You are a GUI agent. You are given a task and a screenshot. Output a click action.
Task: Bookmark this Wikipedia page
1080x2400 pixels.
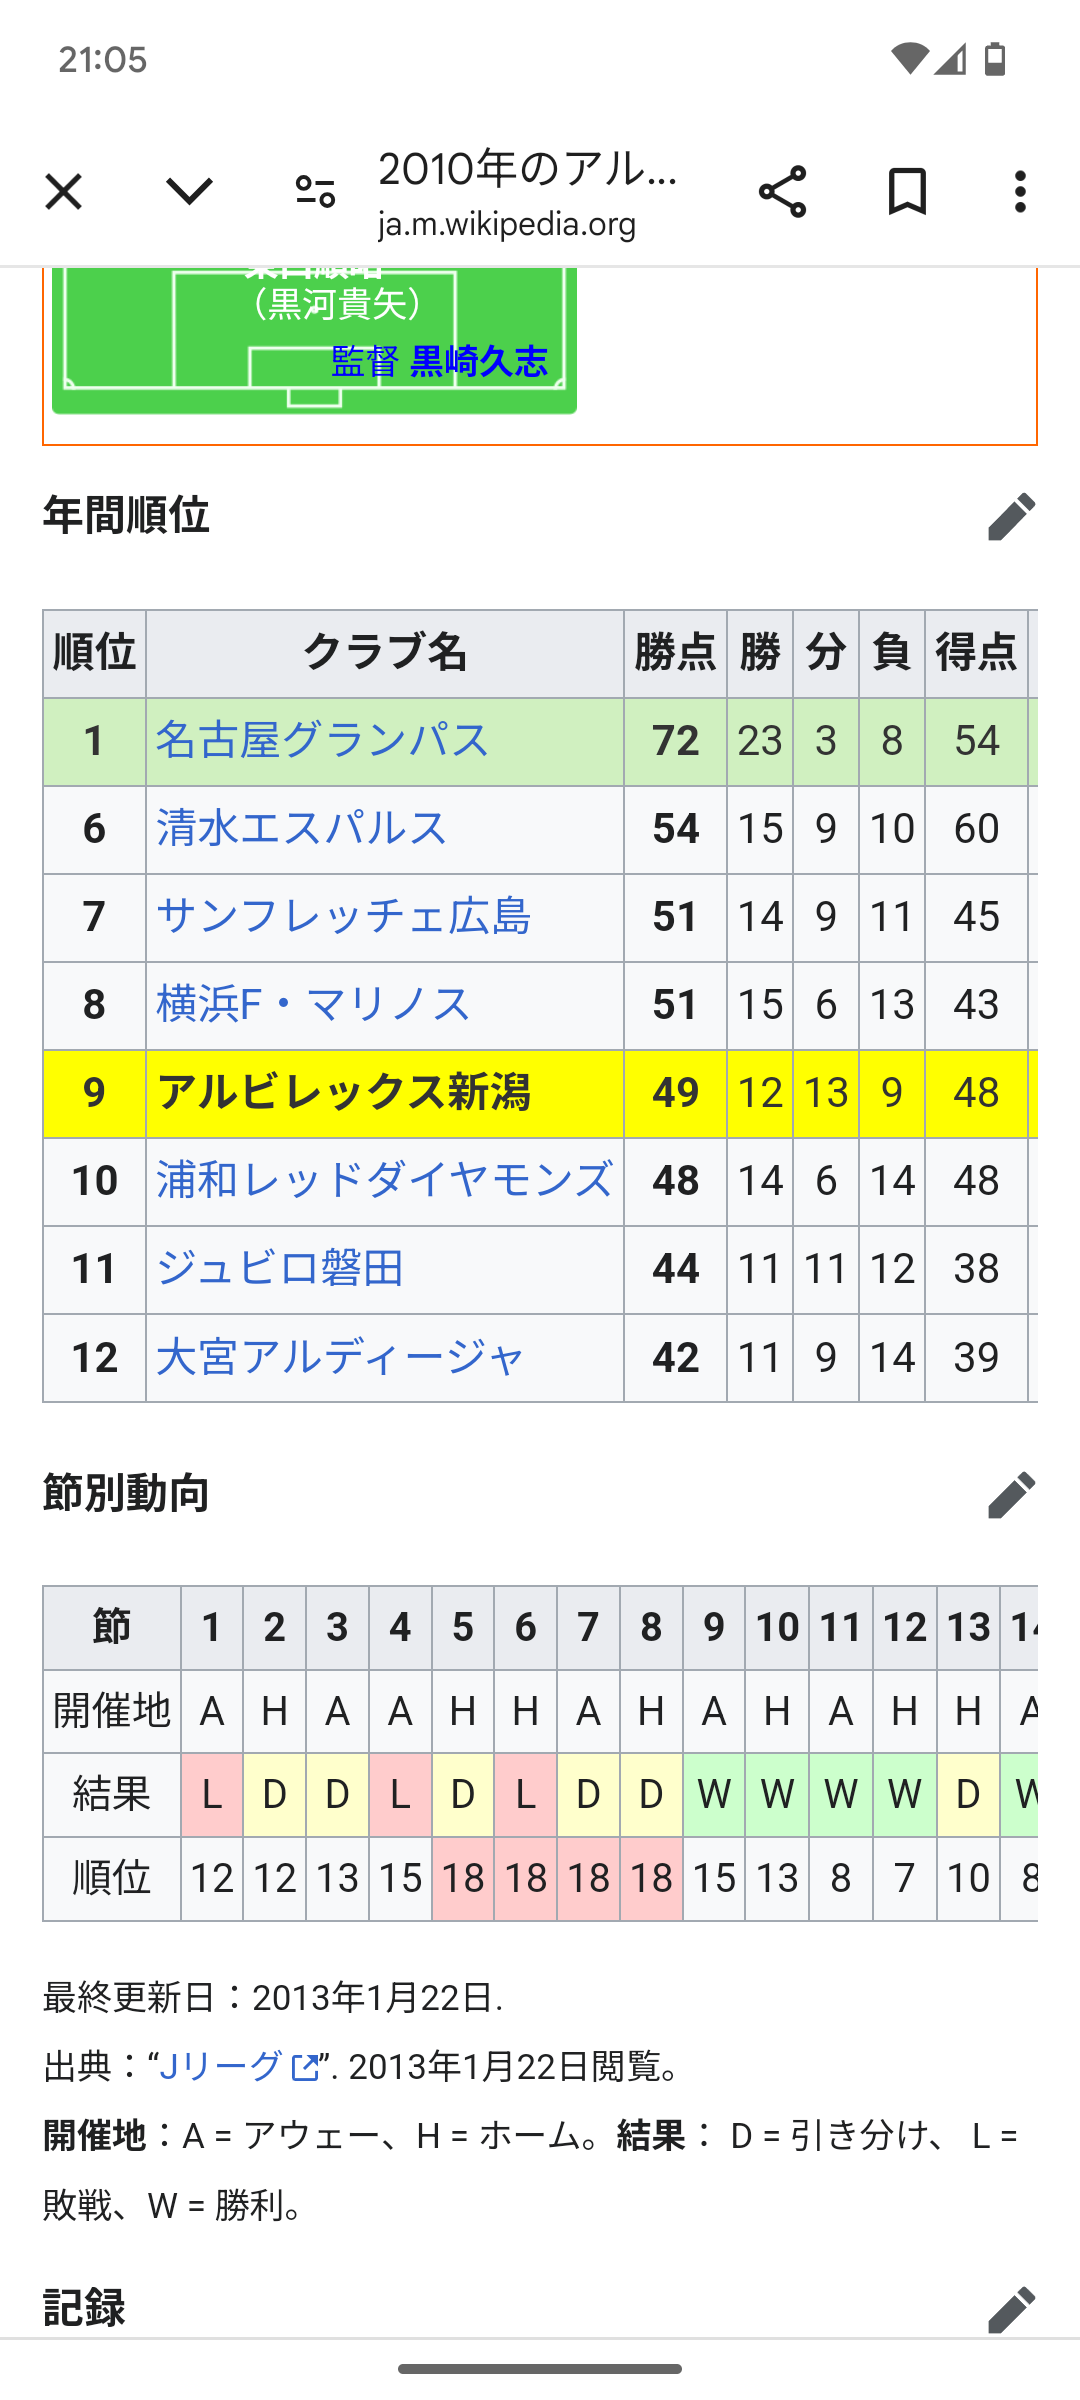(907, 191)
